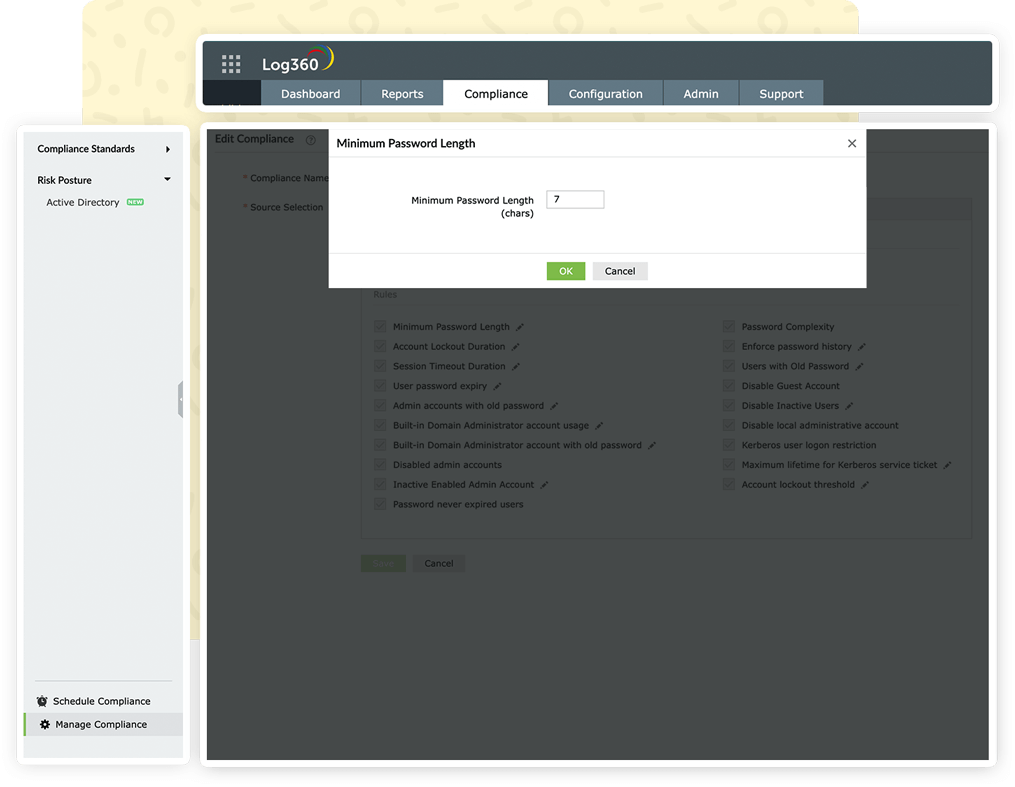The width and height of the screenshot is (1015, 787).
Task: Edit Enforce password history pencil icon
Action: coord(862,347)
